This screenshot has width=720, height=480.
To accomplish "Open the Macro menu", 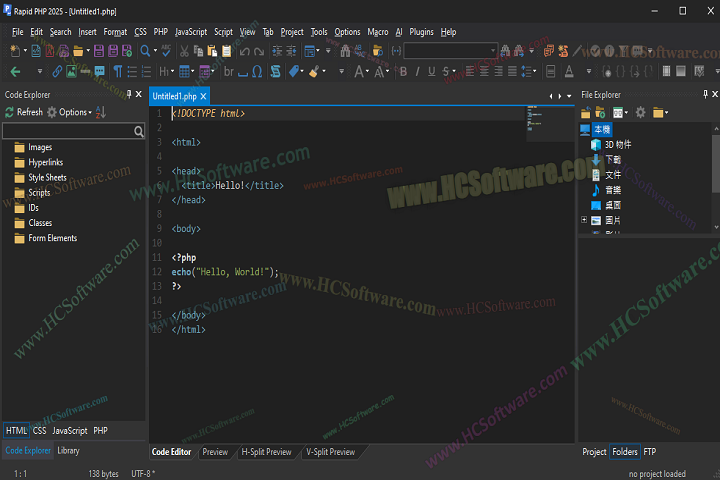I will tap(377, 32).
